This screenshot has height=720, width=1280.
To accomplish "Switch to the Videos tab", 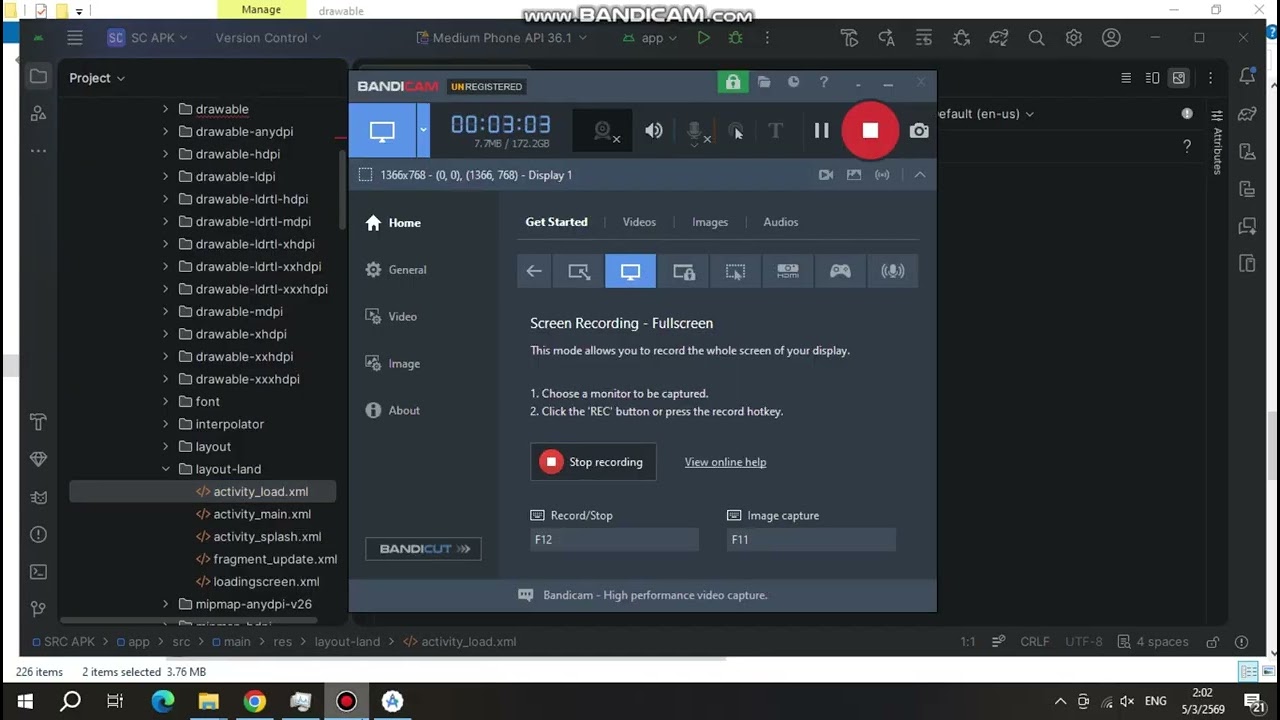I will point(639,222).
